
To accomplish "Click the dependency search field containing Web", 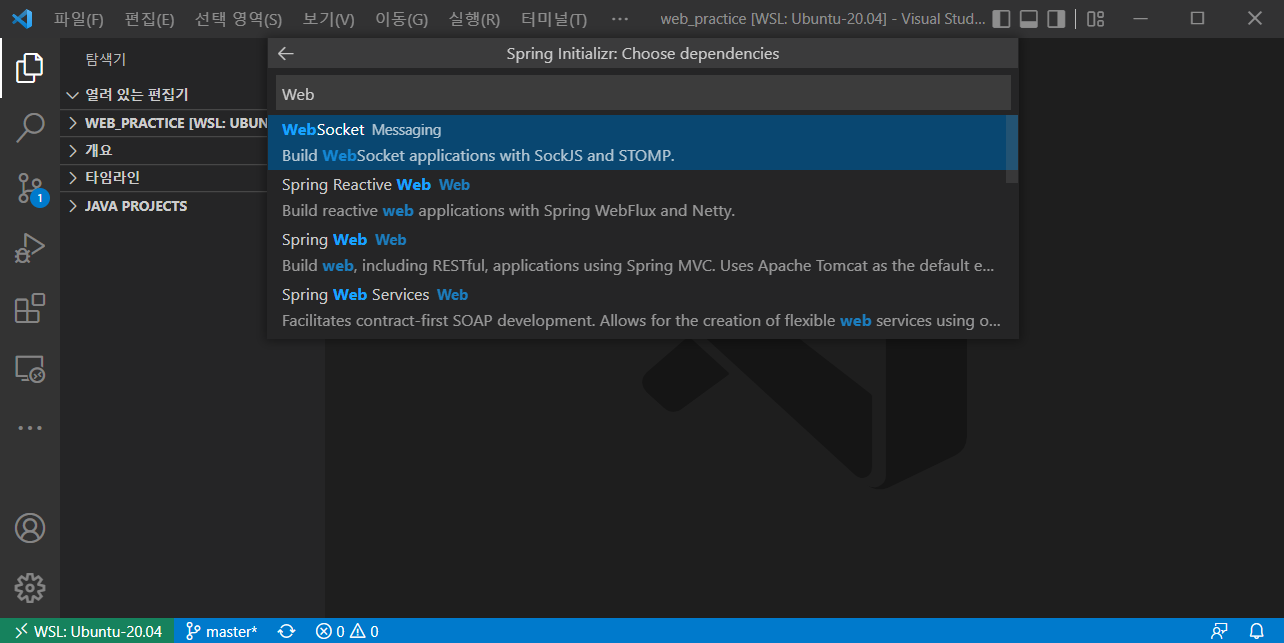I will [643, 94].
